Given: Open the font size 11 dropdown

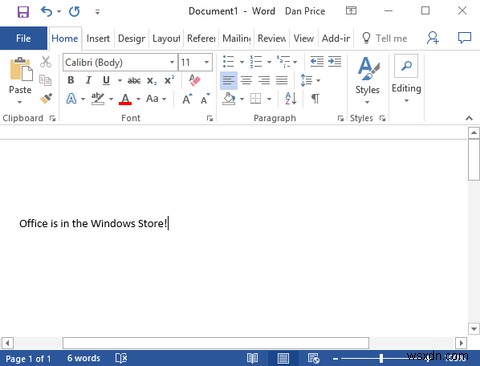Looking at the screenshot, I should pyautogui.click(x=207, y=62).
